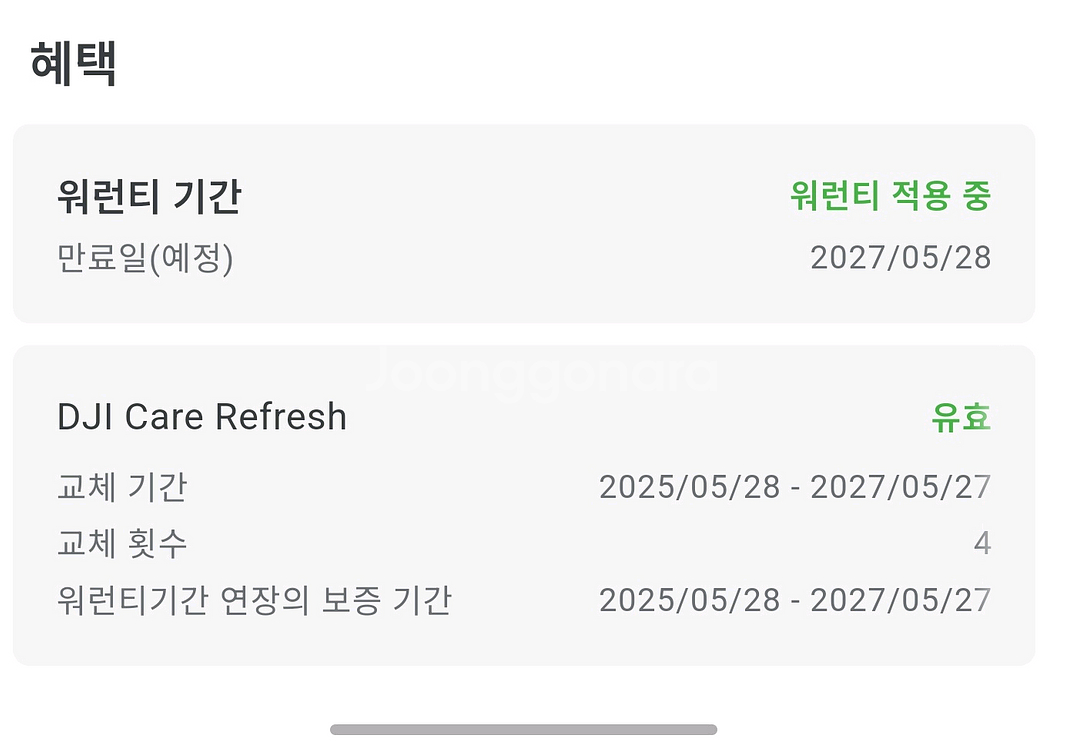Select the 교체 횟수 label
1079x750 pixels.
[122, 544]
